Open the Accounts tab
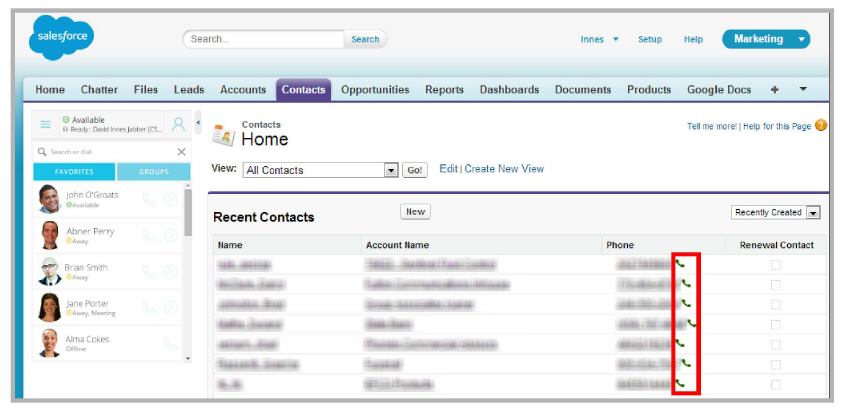Image resolution: width=844 pixels, height=409 pixels. click(x=243, y=90)
